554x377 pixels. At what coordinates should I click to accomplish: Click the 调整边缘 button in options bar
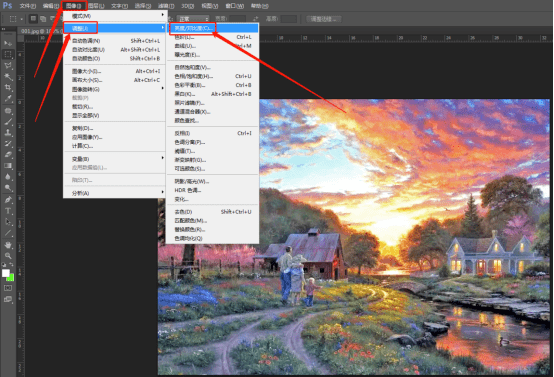[x=323, y=19]
